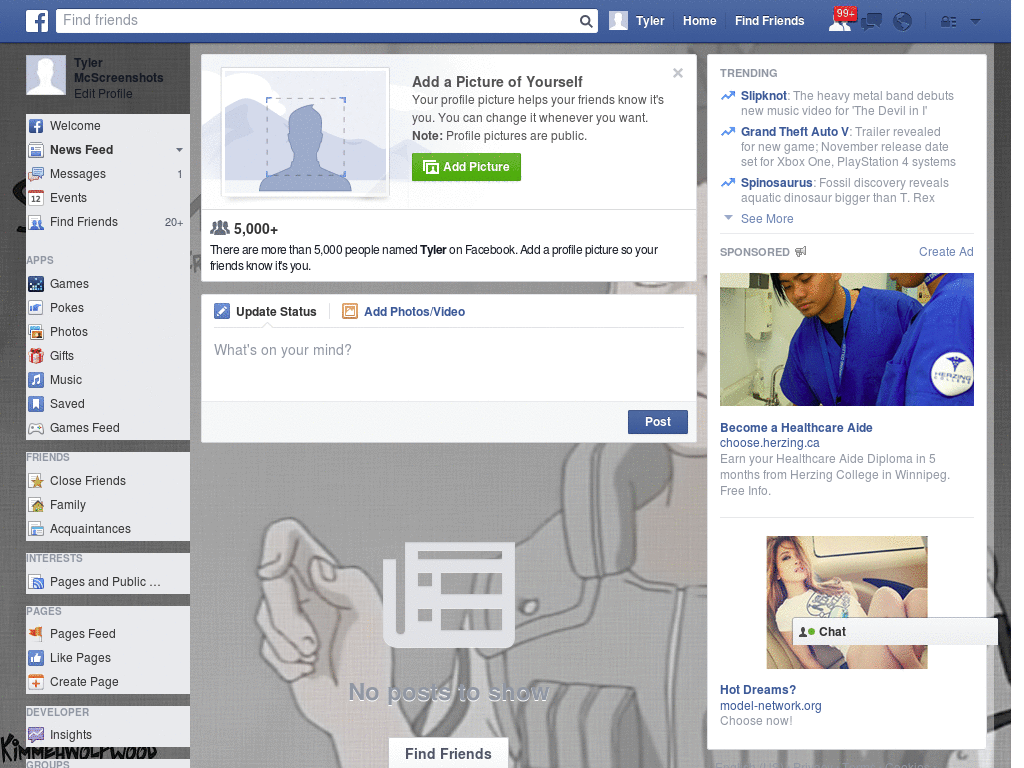
Task: Click the Pokes icon
Action: point(36,308)
